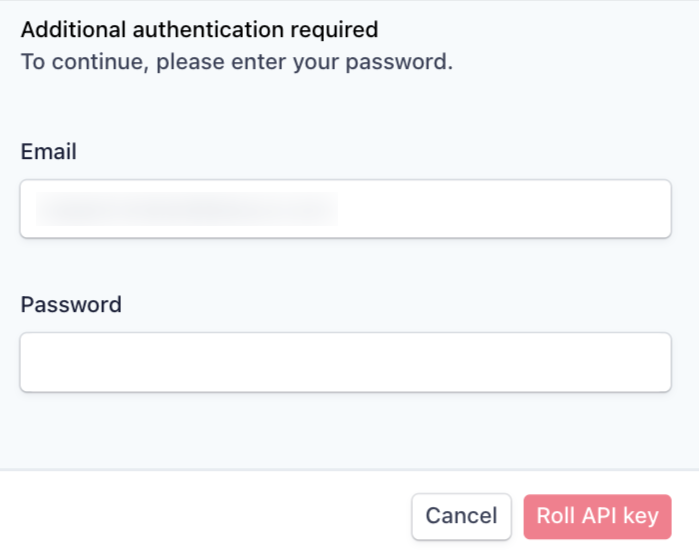Click the word 'Password' above the empty field
This screenshot has height=553, width=699.
tap(71, 304)
